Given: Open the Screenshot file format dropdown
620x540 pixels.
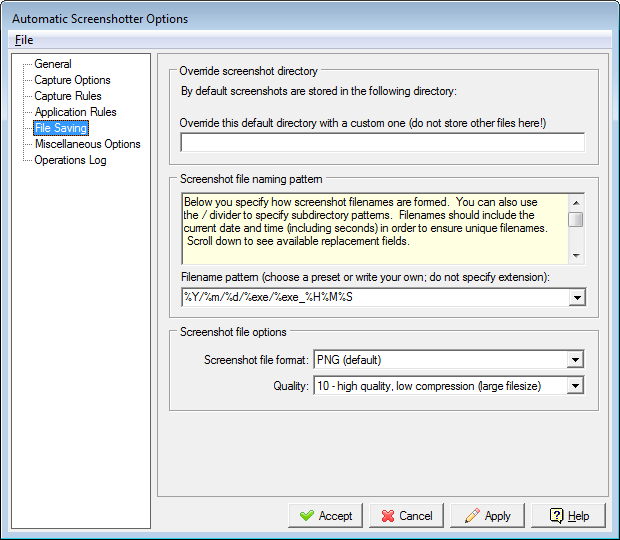Looking at the screenshot, I should tap(575, 360).
